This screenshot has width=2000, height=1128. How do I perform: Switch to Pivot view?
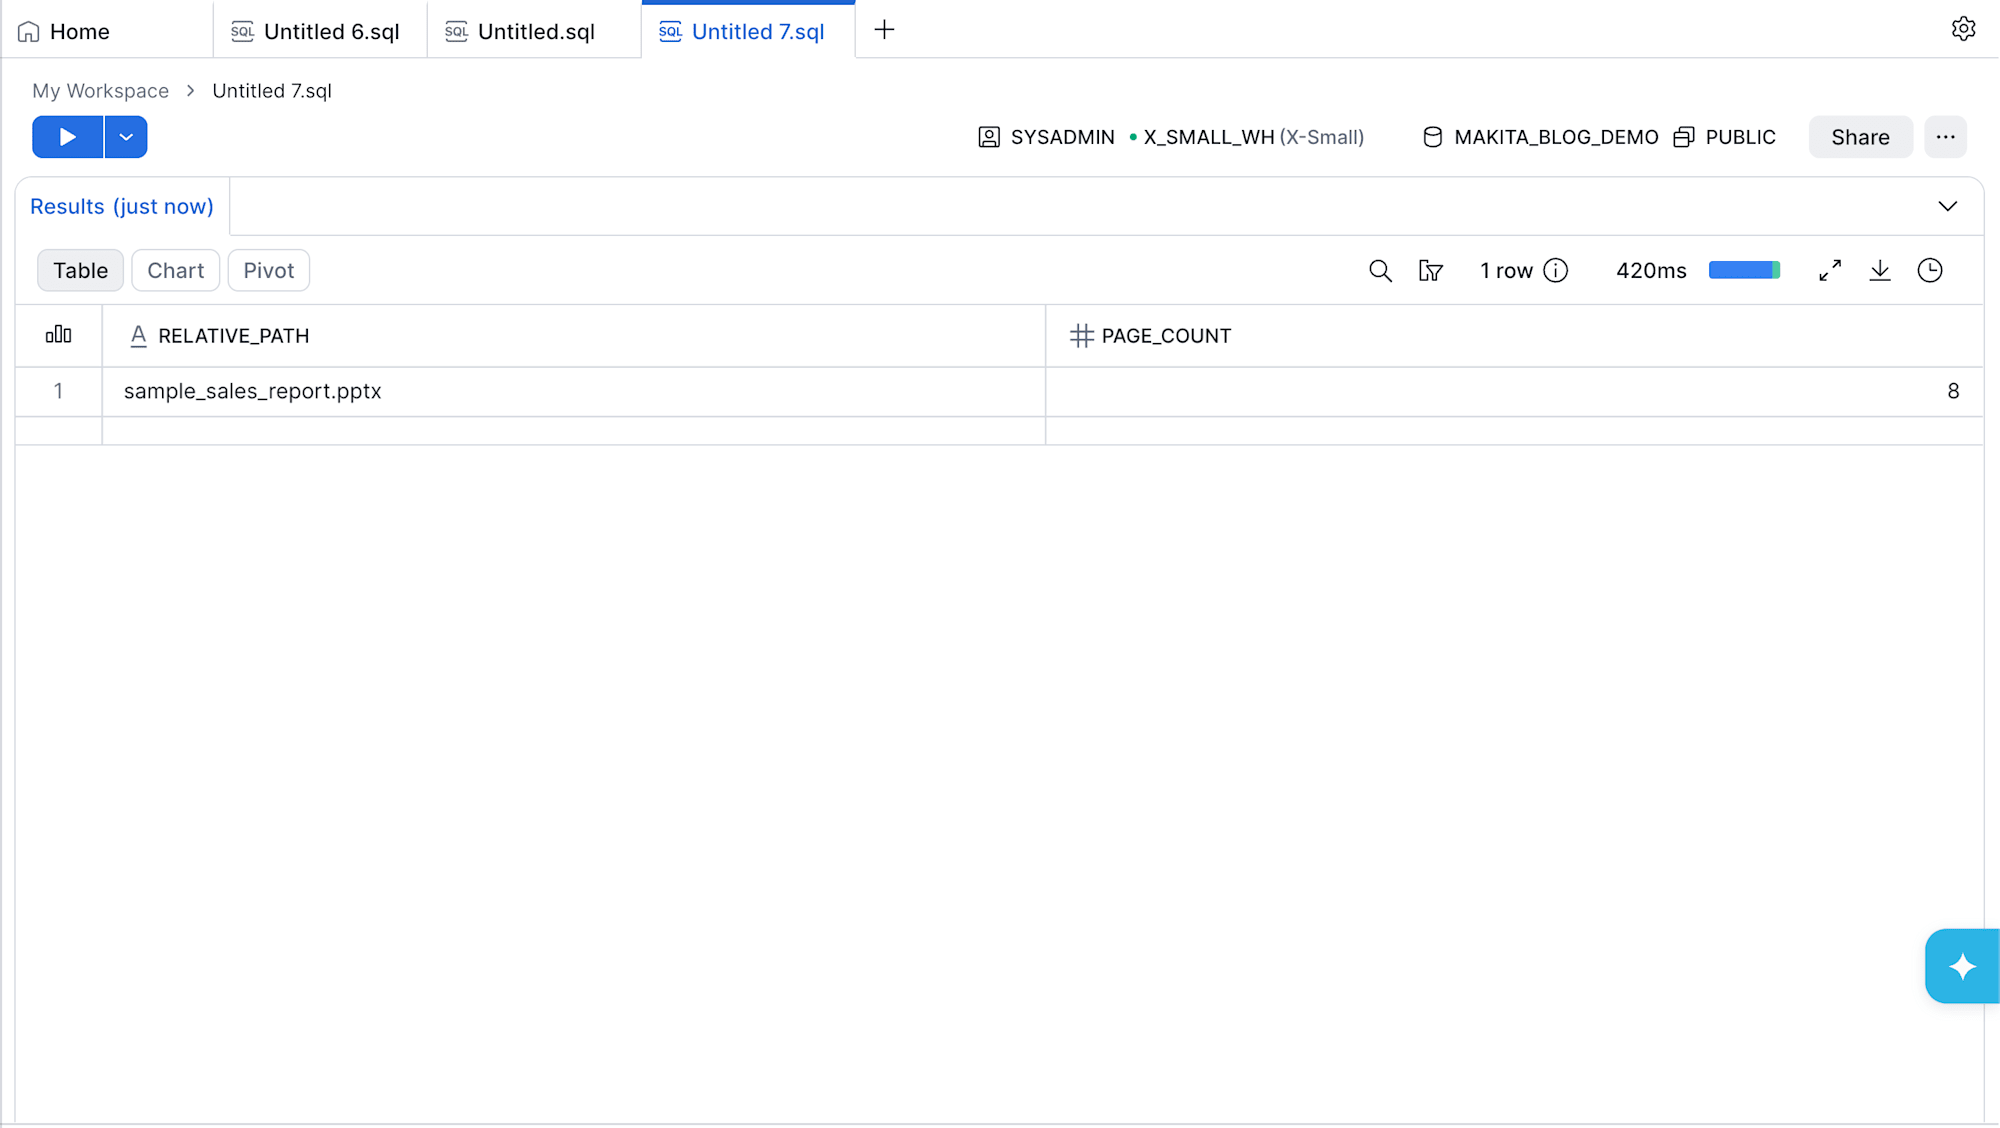[x=268, y=270]
